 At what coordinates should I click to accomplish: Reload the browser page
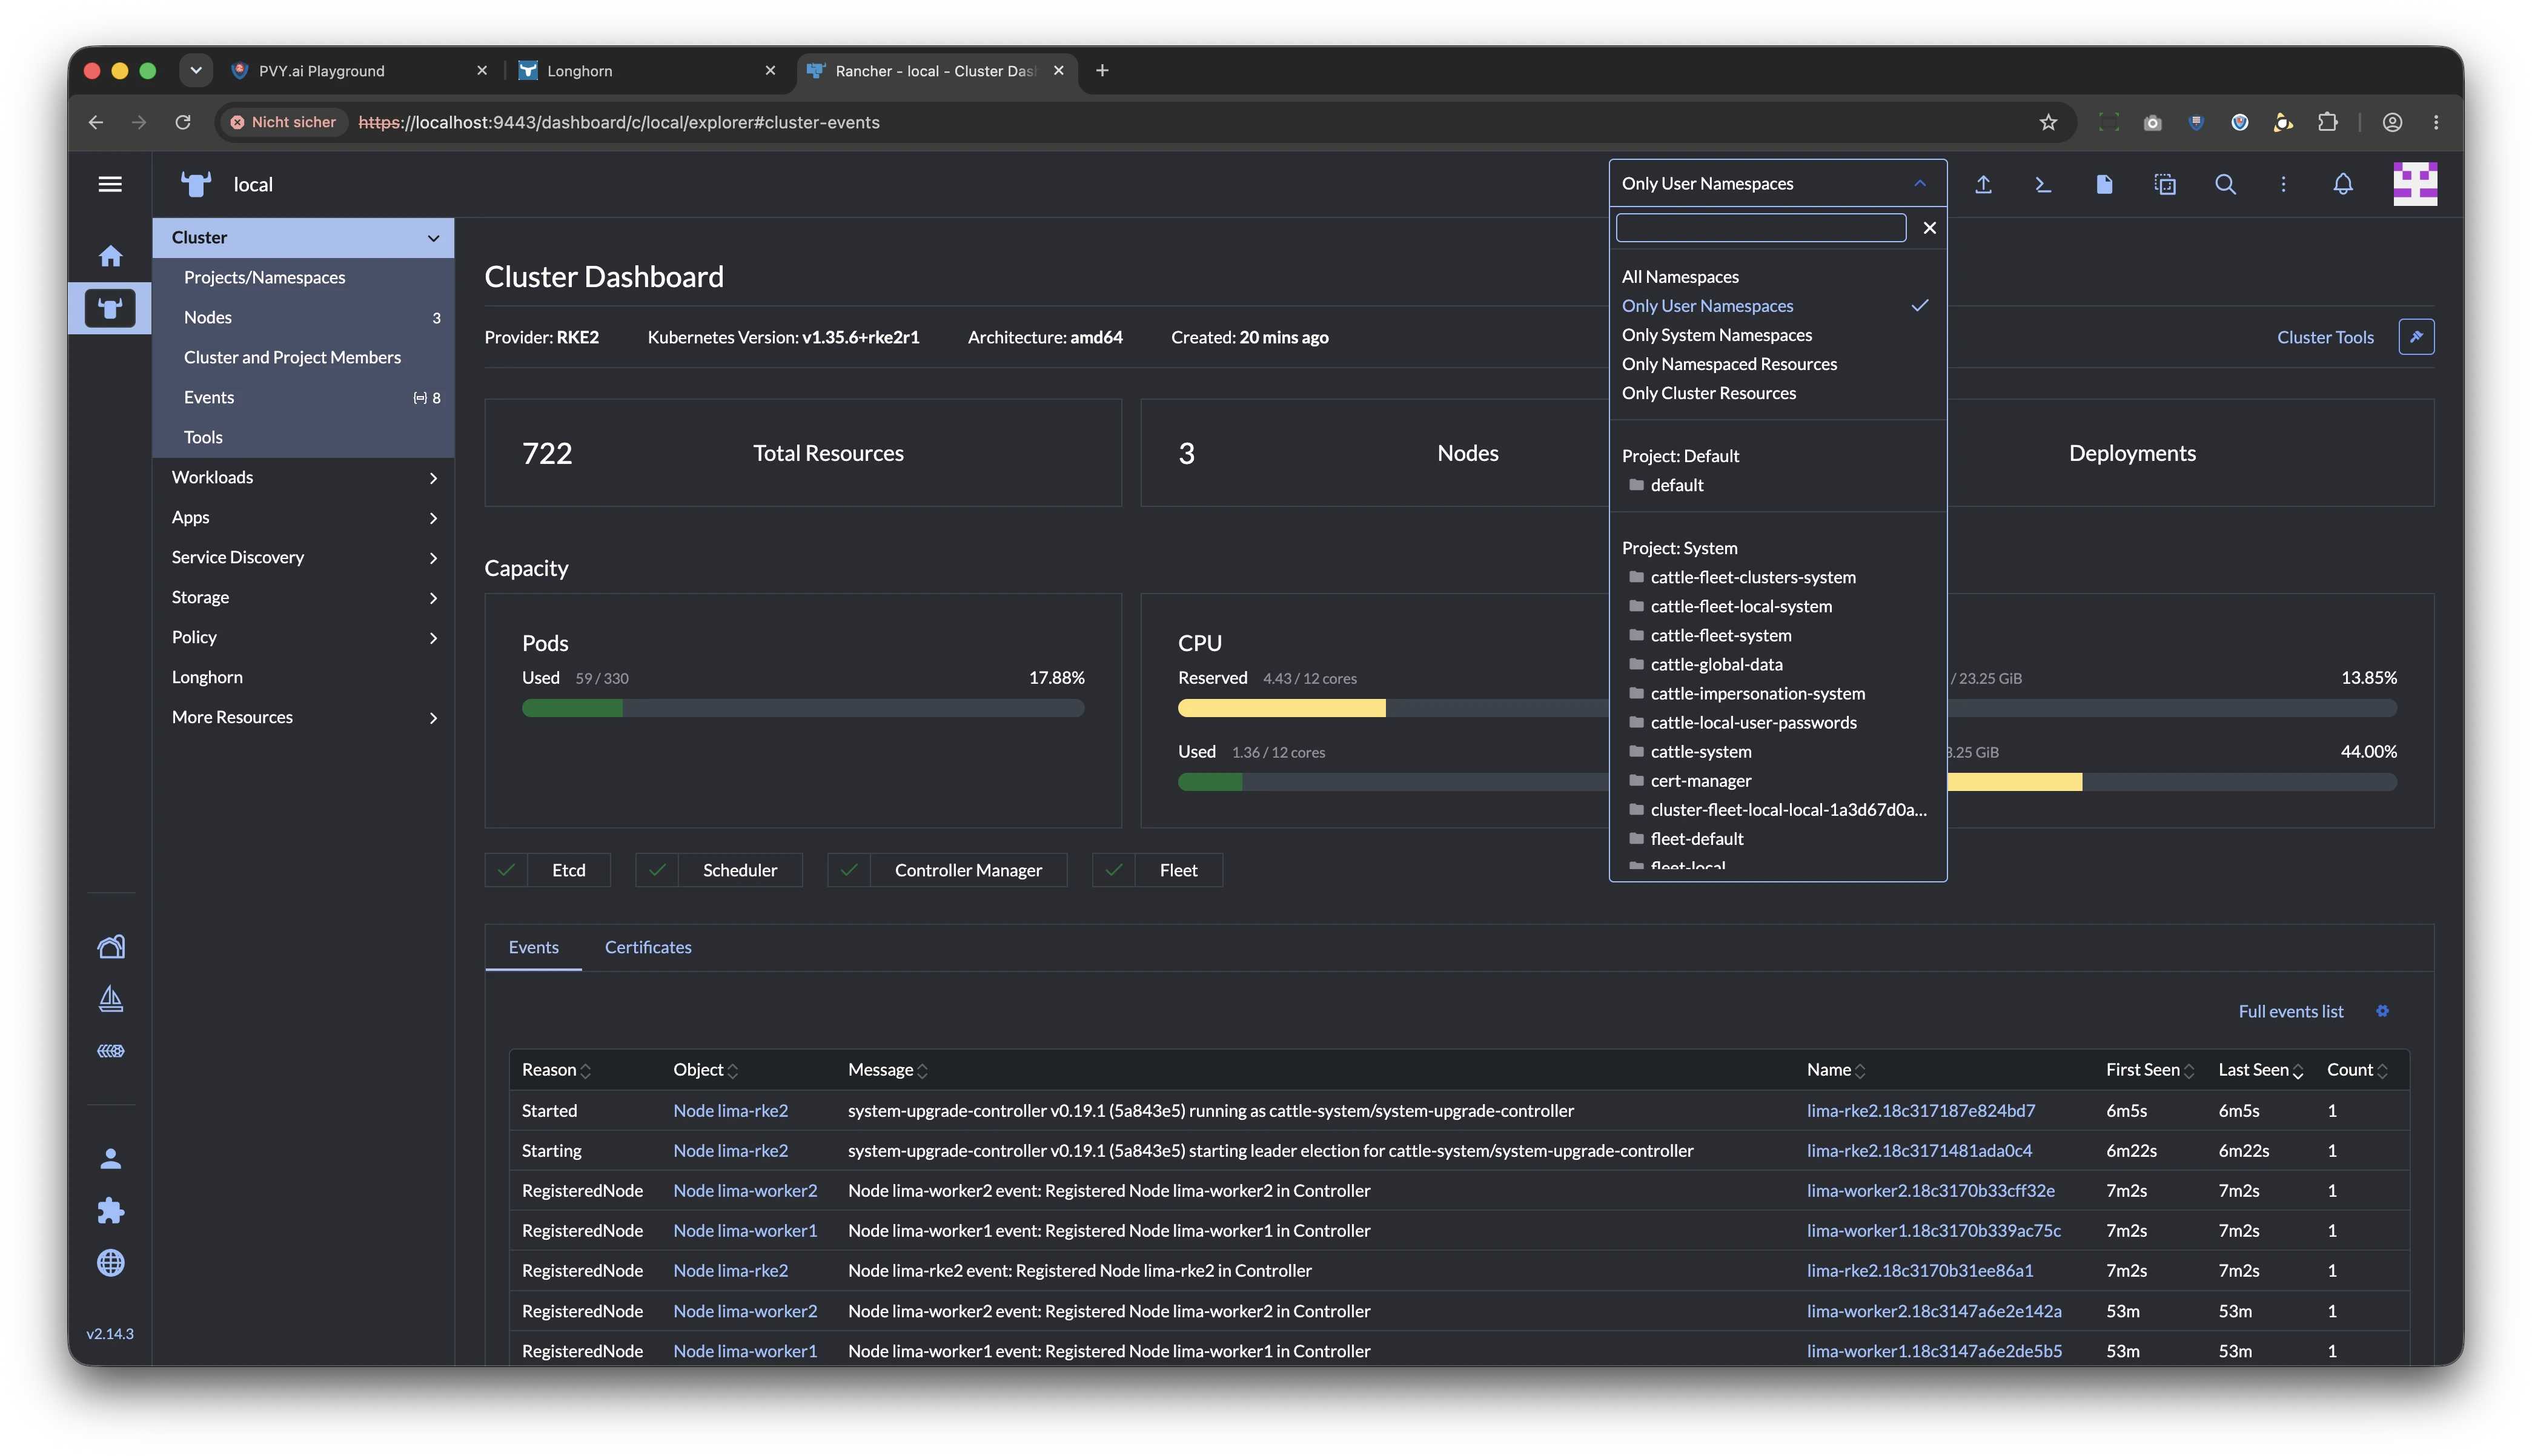coord(182,122)
